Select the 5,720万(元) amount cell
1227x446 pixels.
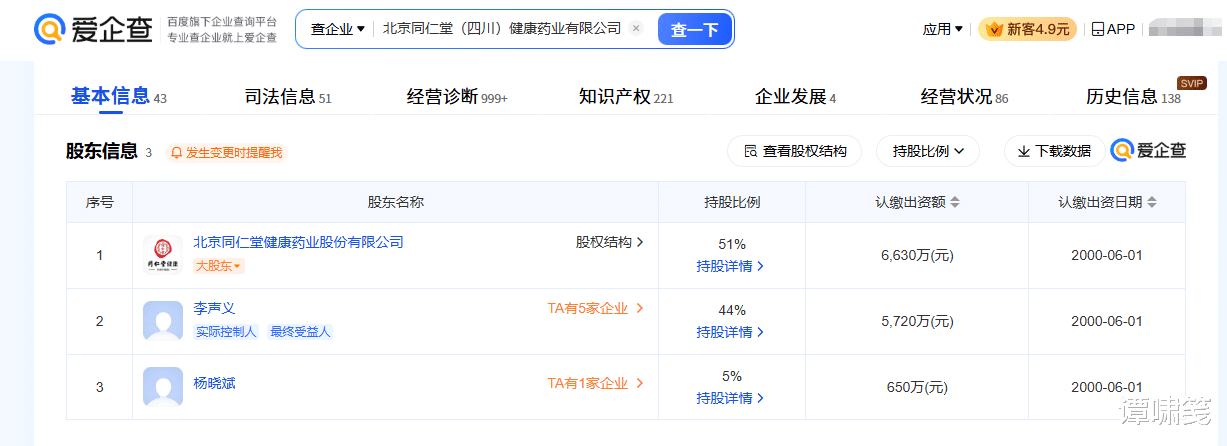pos(918,321)
